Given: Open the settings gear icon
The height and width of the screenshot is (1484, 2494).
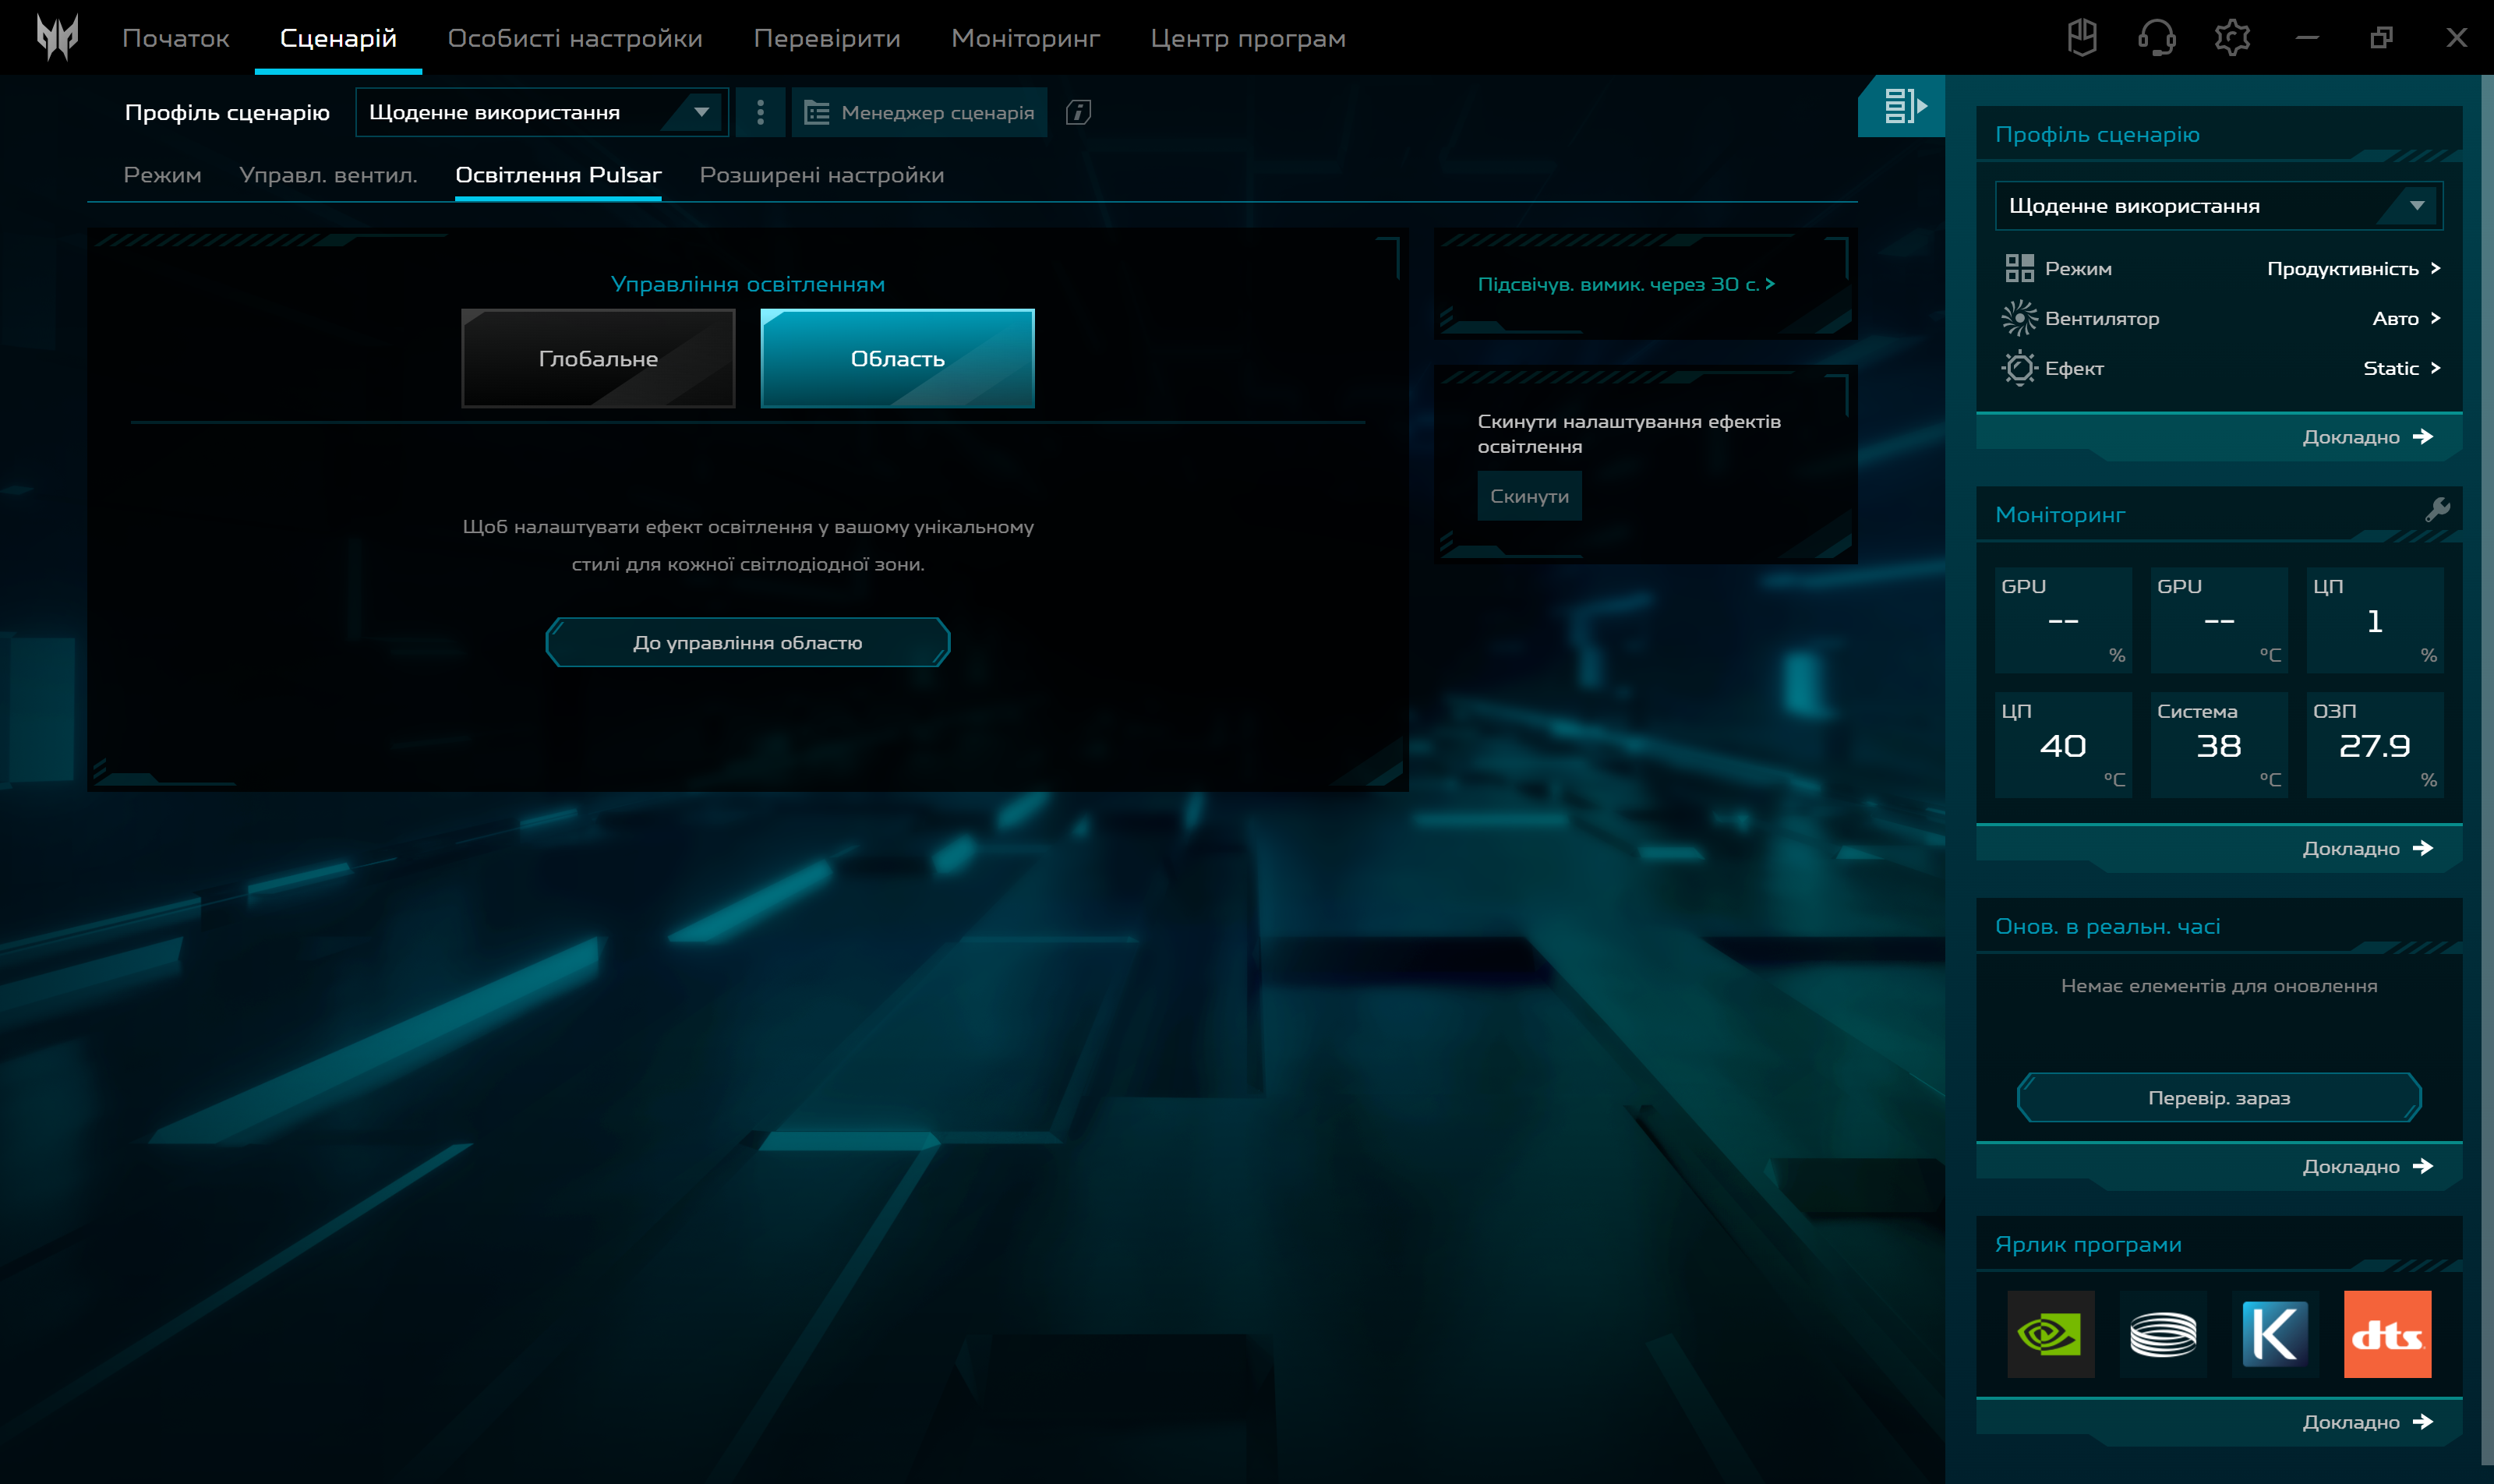Looking at the screenshot, I should 2232,38.
